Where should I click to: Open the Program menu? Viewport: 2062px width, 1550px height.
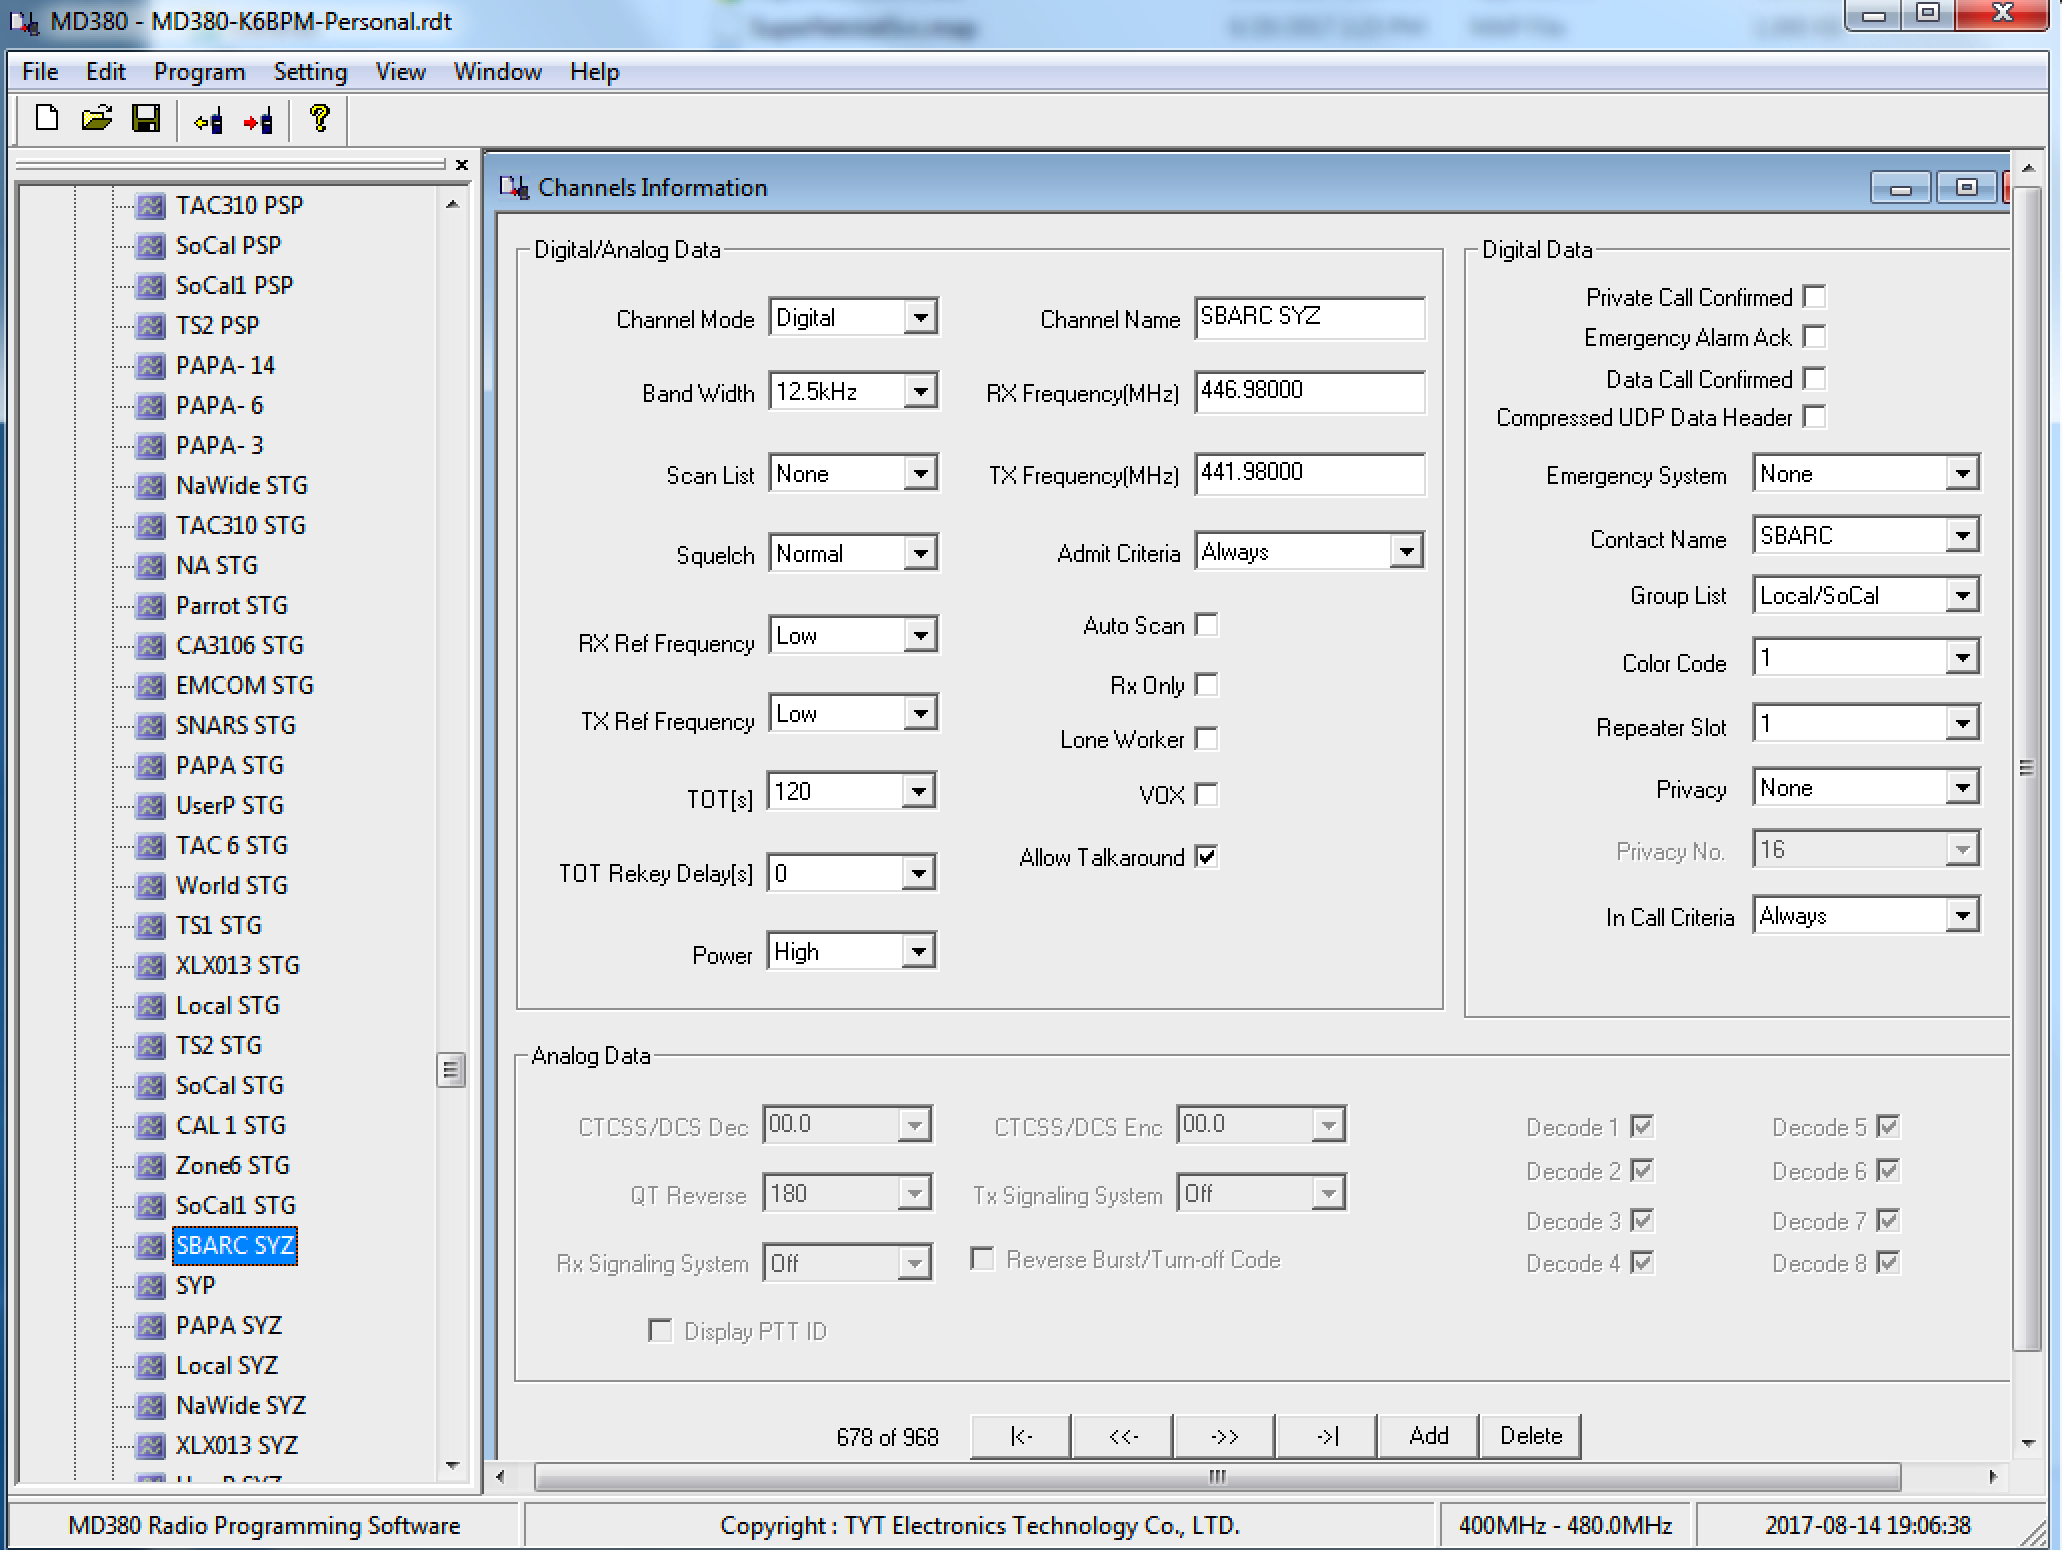pos(199,72)
